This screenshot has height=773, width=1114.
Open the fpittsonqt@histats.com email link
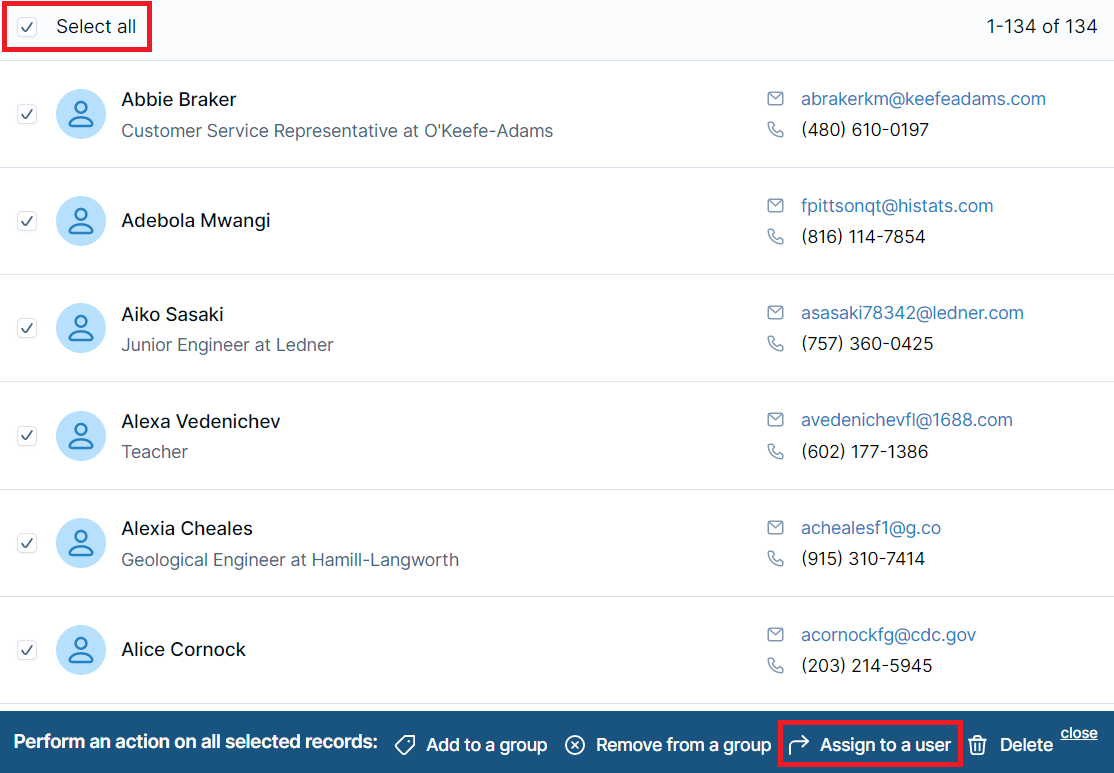click(x=897, y=206)
